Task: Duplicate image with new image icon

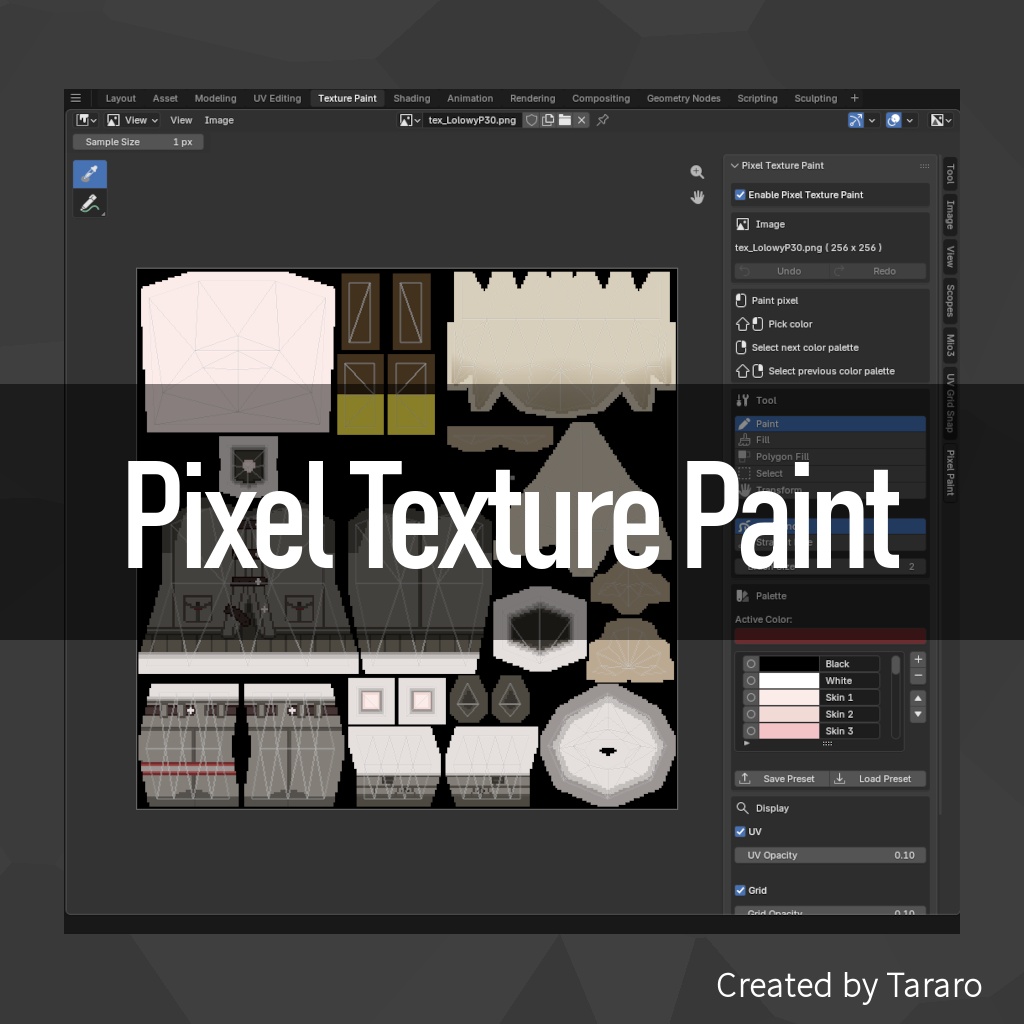Action: click(548, 120)
